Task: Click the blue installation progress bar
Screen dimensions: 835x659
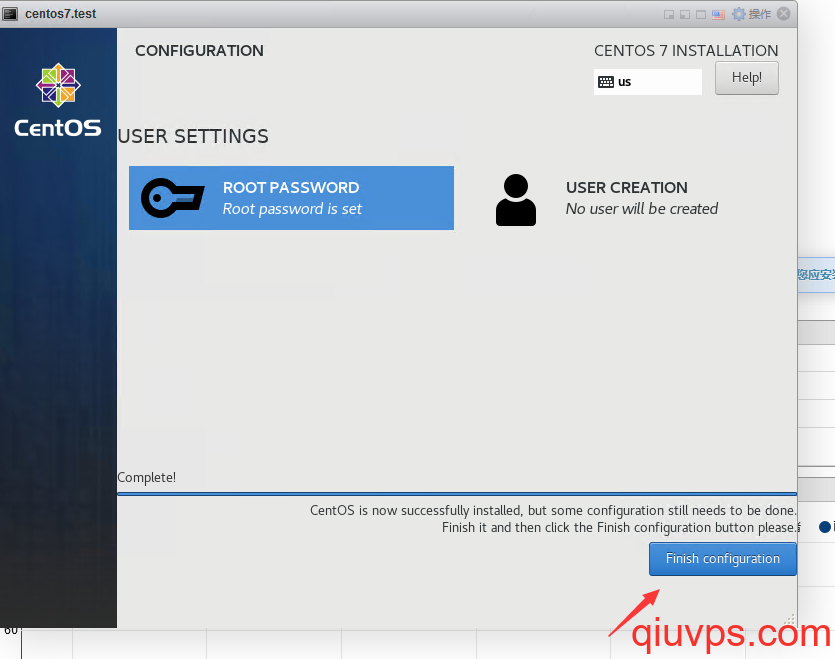Action: (456, 493)
